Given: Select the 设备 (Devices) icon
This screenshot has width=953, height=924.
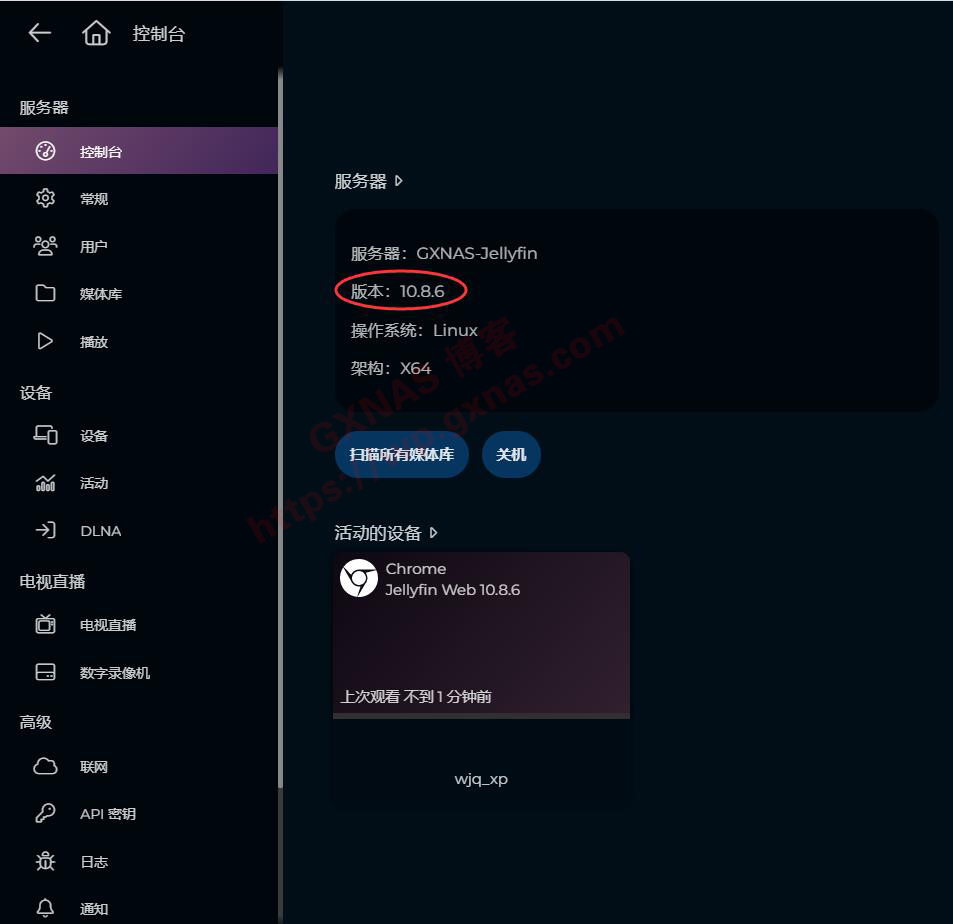Looking at the screenshot, I should (x=45, y=435).
